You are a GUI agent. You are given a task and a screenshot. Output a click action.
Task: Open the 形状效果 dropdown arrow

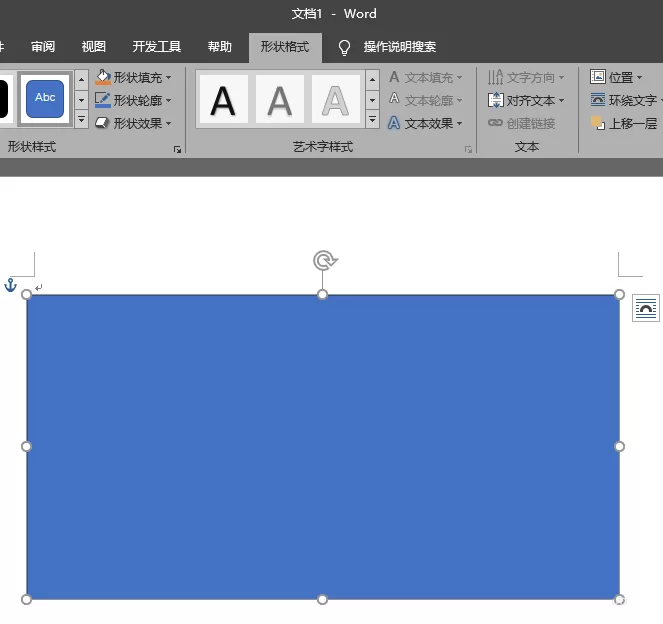point(169,123)
